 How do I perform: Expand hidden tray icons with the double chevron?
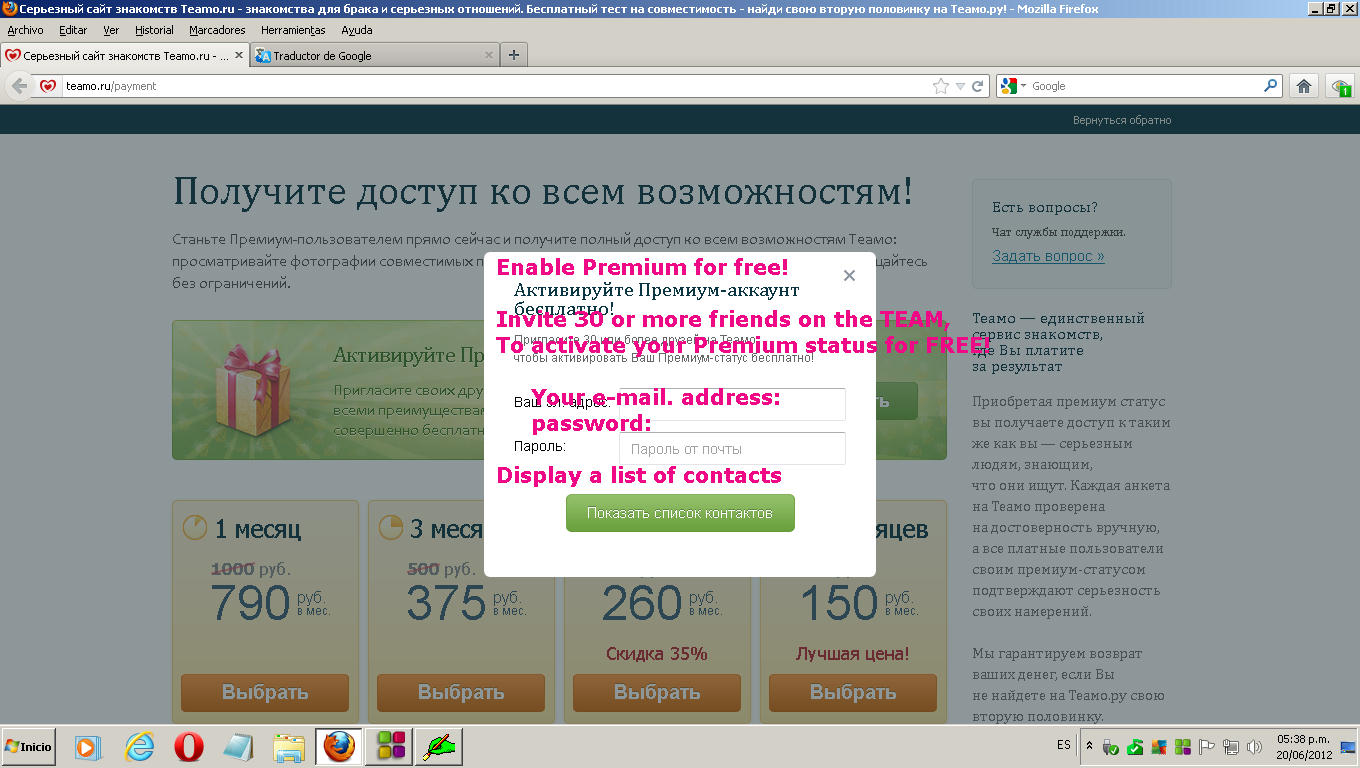pos(1091,747)
